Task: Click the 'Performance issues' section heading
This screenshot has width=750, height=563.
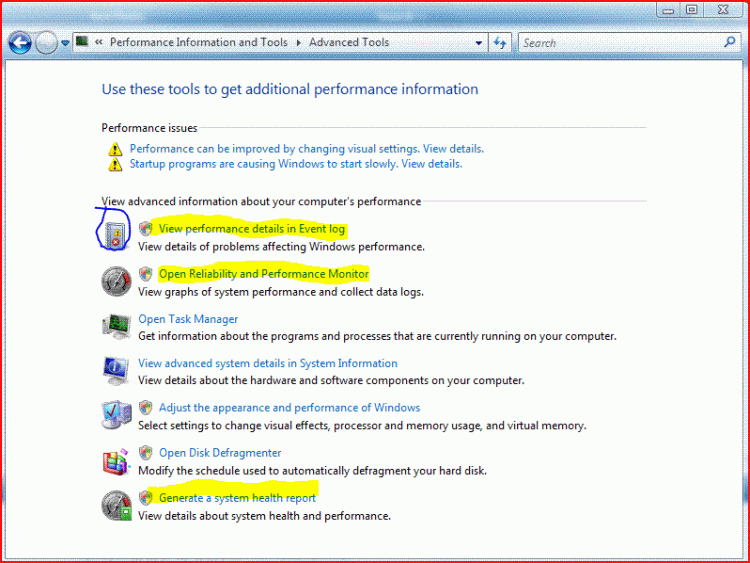Action: 149,128
